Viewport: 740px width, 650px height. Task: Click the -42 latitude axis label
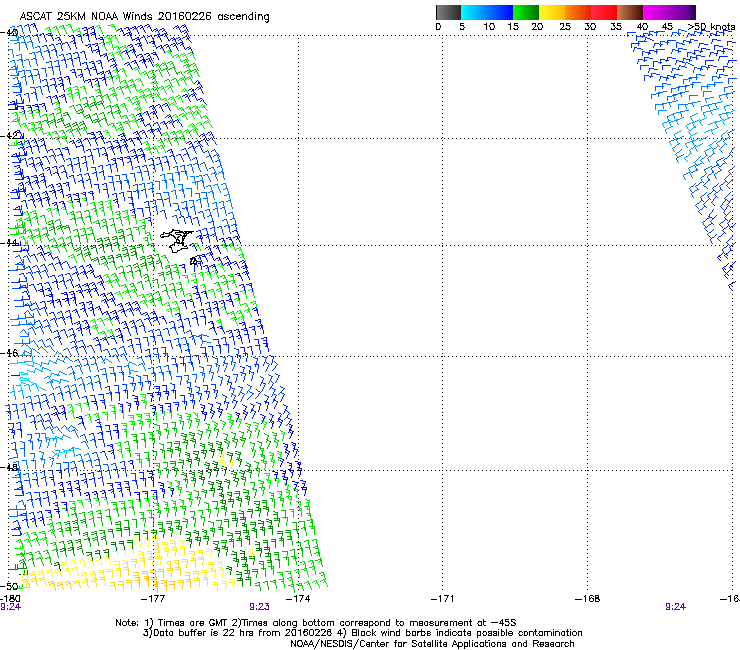coord(10,135)
